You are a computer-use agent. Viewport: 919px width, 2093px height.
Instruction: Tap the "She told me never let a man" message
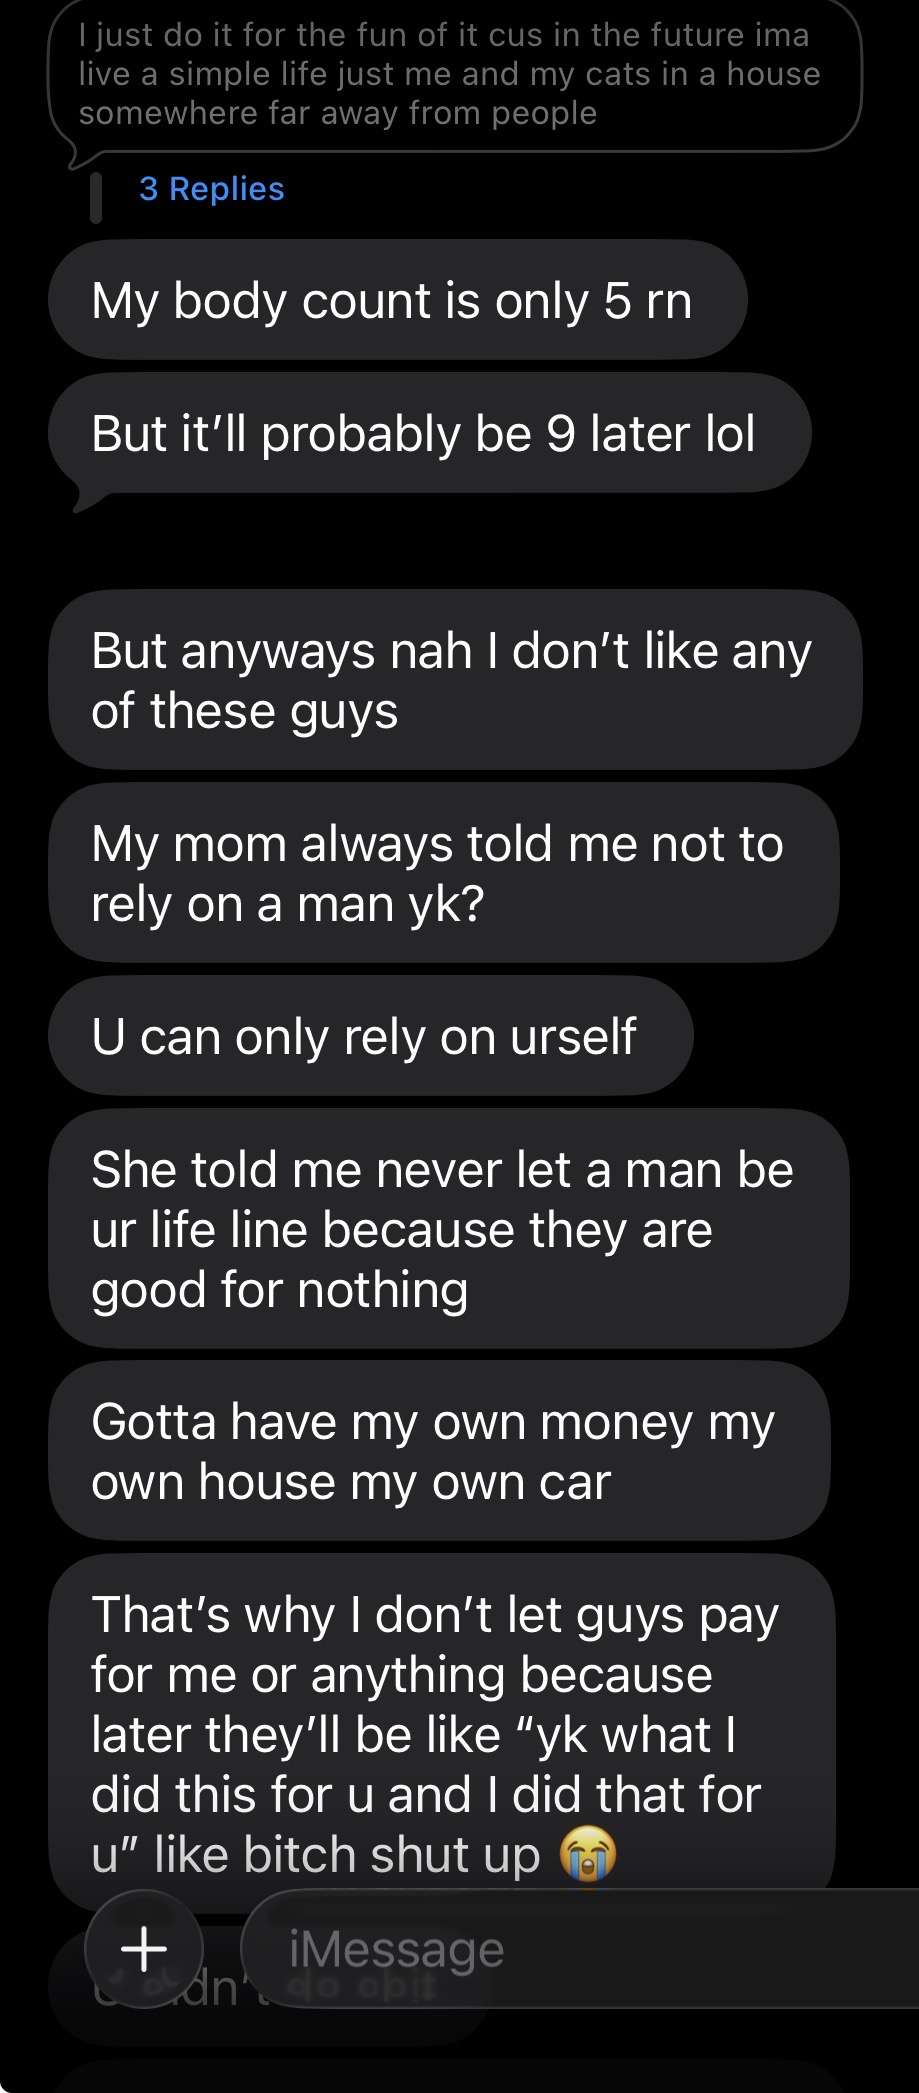(448, 1229)
